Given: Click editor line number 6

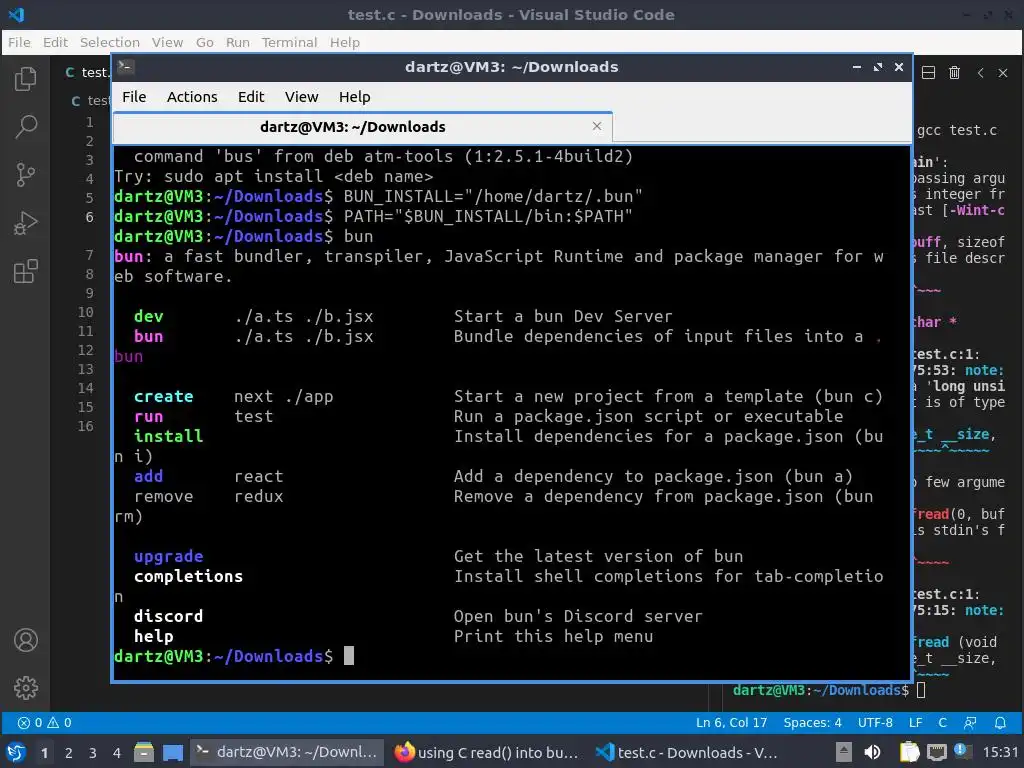Looking at the screenshot, I should (x=89, y=217).
